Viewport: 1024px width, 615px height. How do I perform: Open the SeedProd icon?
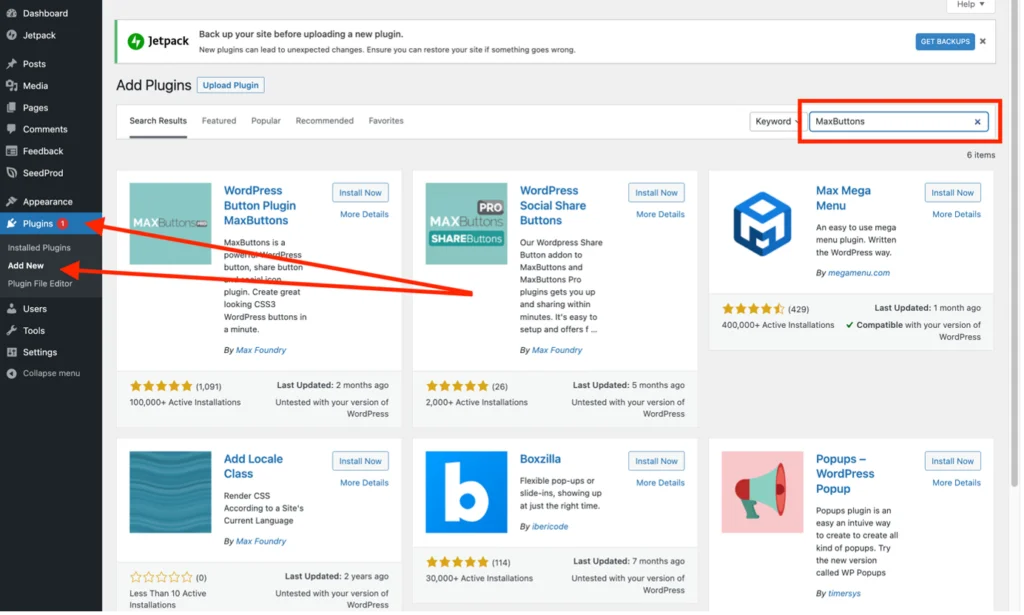pos(12,173)
